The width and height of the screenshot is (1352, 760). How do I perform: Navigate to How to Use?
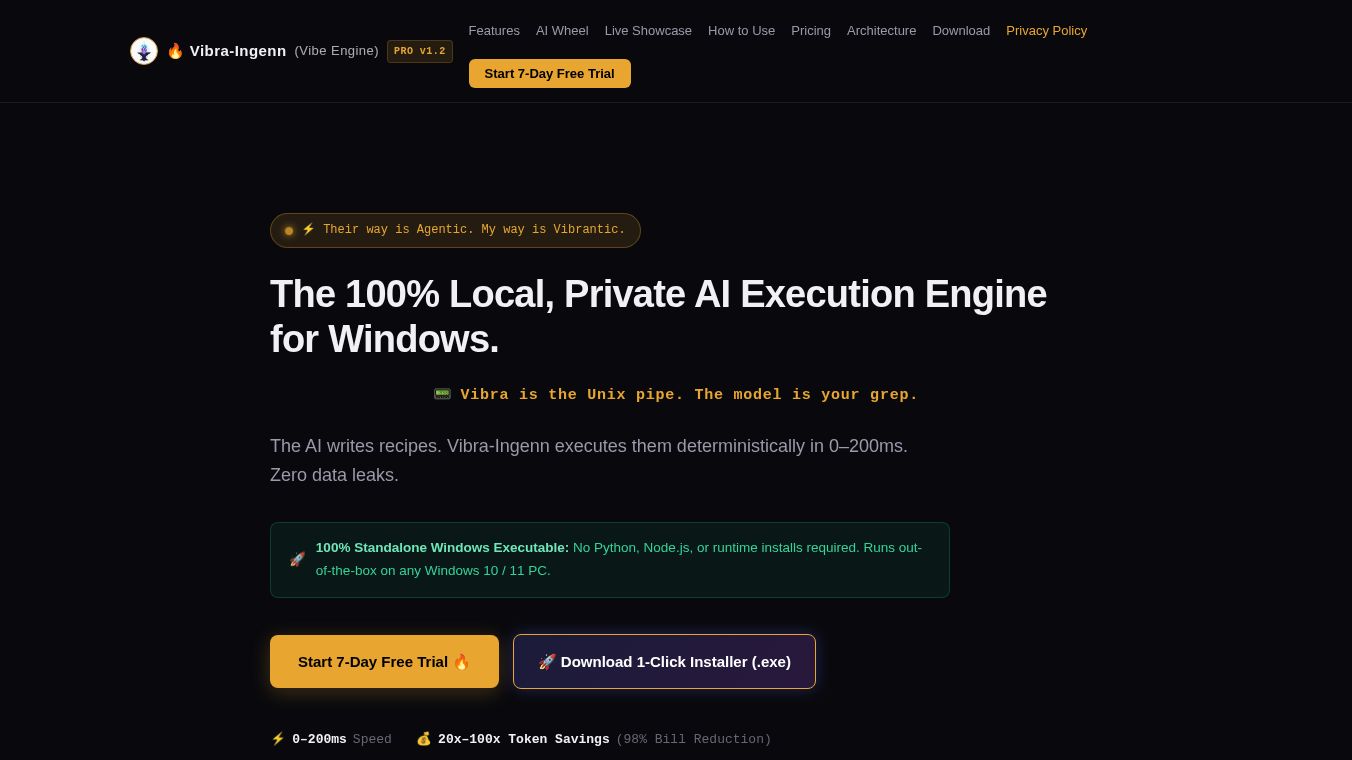coord(741,31)
